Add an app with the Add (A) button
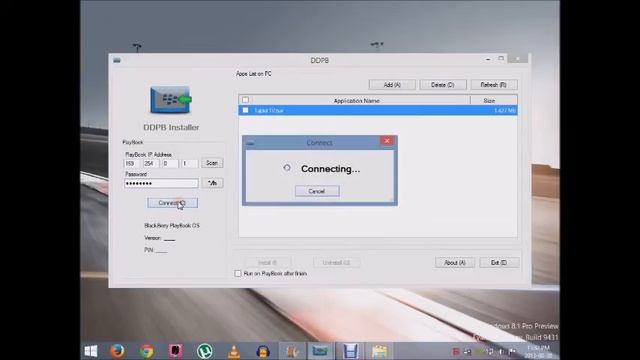Viewport: 640px width, 360px height. 392,84
